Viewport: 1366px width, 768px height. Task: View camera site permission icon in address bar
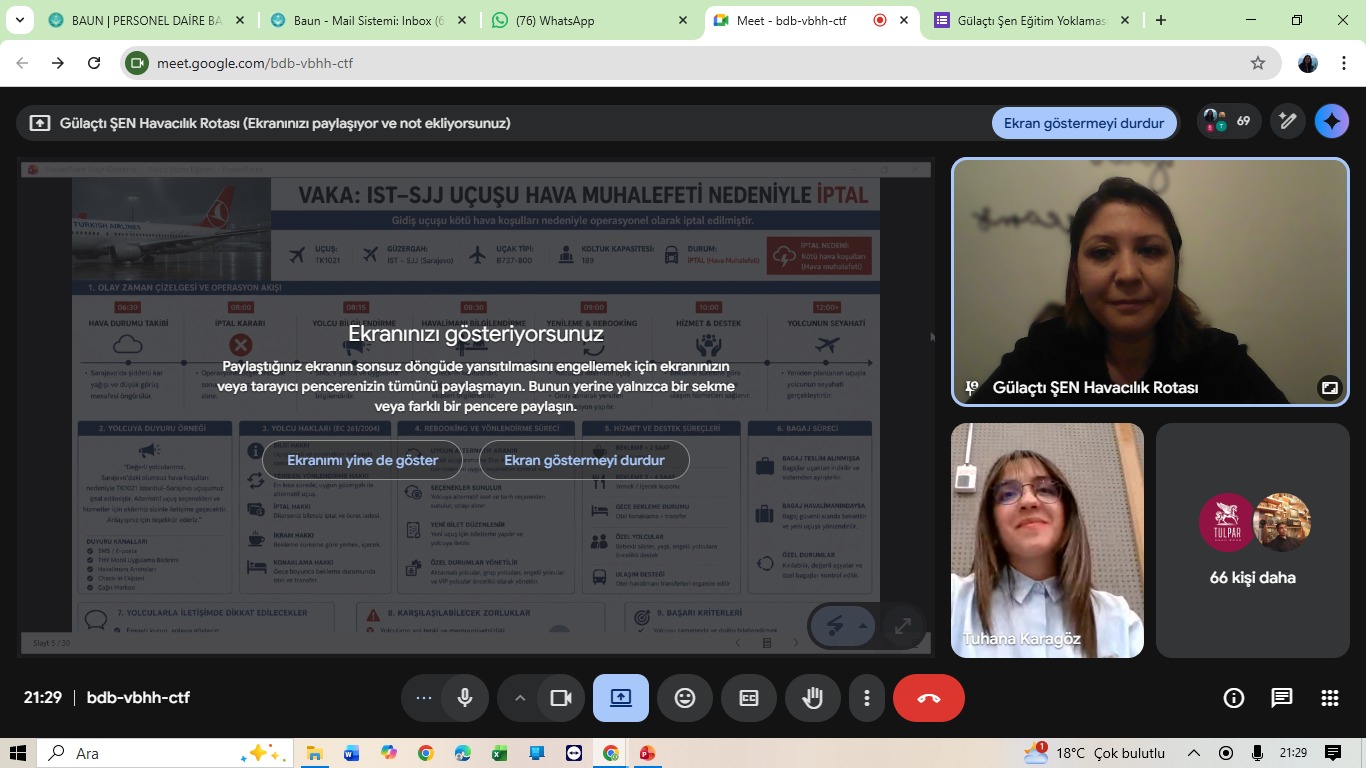(x=137, y=63)
